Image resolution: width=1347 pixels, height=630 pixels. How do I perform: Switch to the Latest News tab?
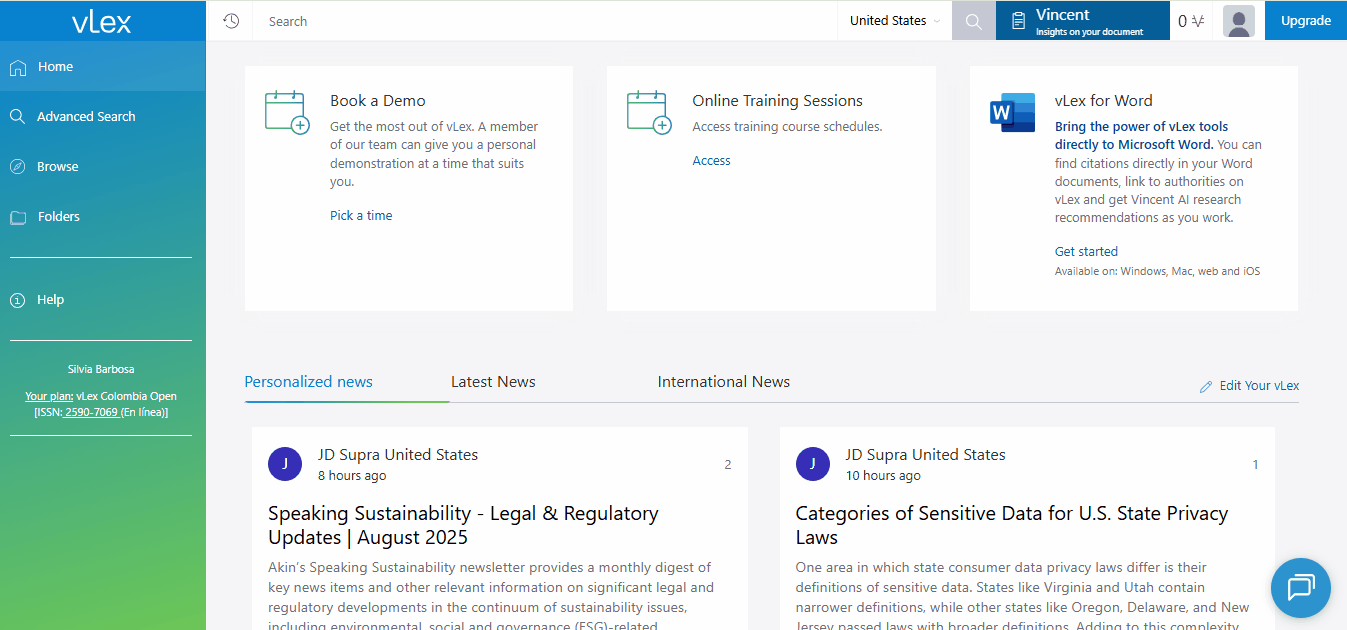tap(493, 382)
